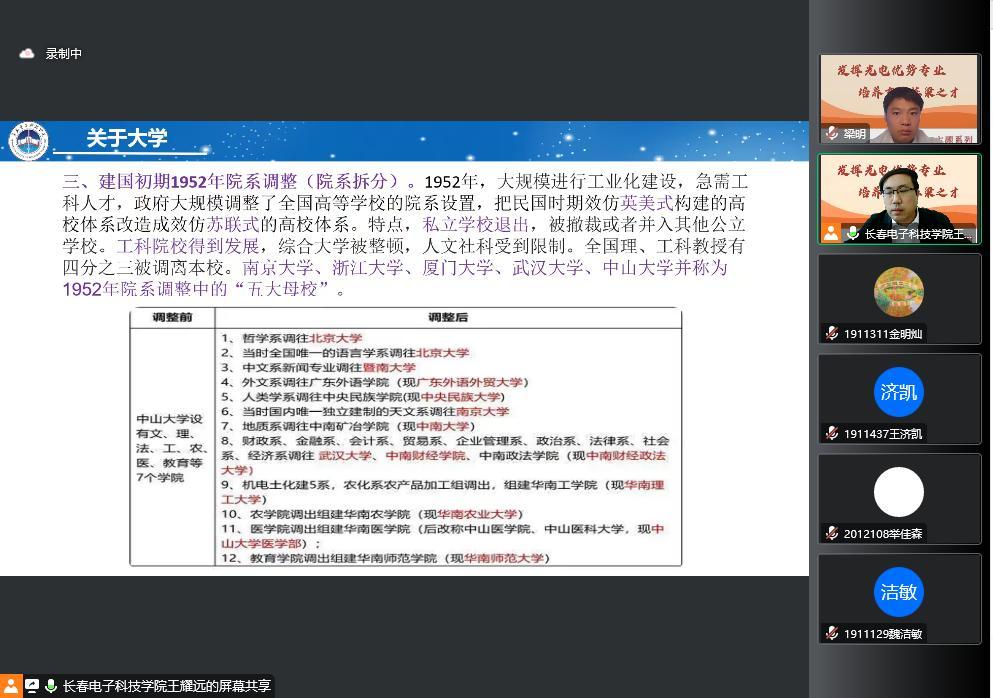
Task: Click muted microphone icon beside 梁明
Action: [832, 134]
